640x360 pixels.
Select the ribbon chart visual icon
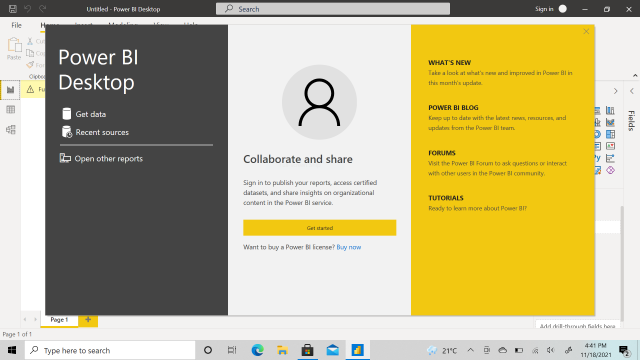click(x=610, y=122)
